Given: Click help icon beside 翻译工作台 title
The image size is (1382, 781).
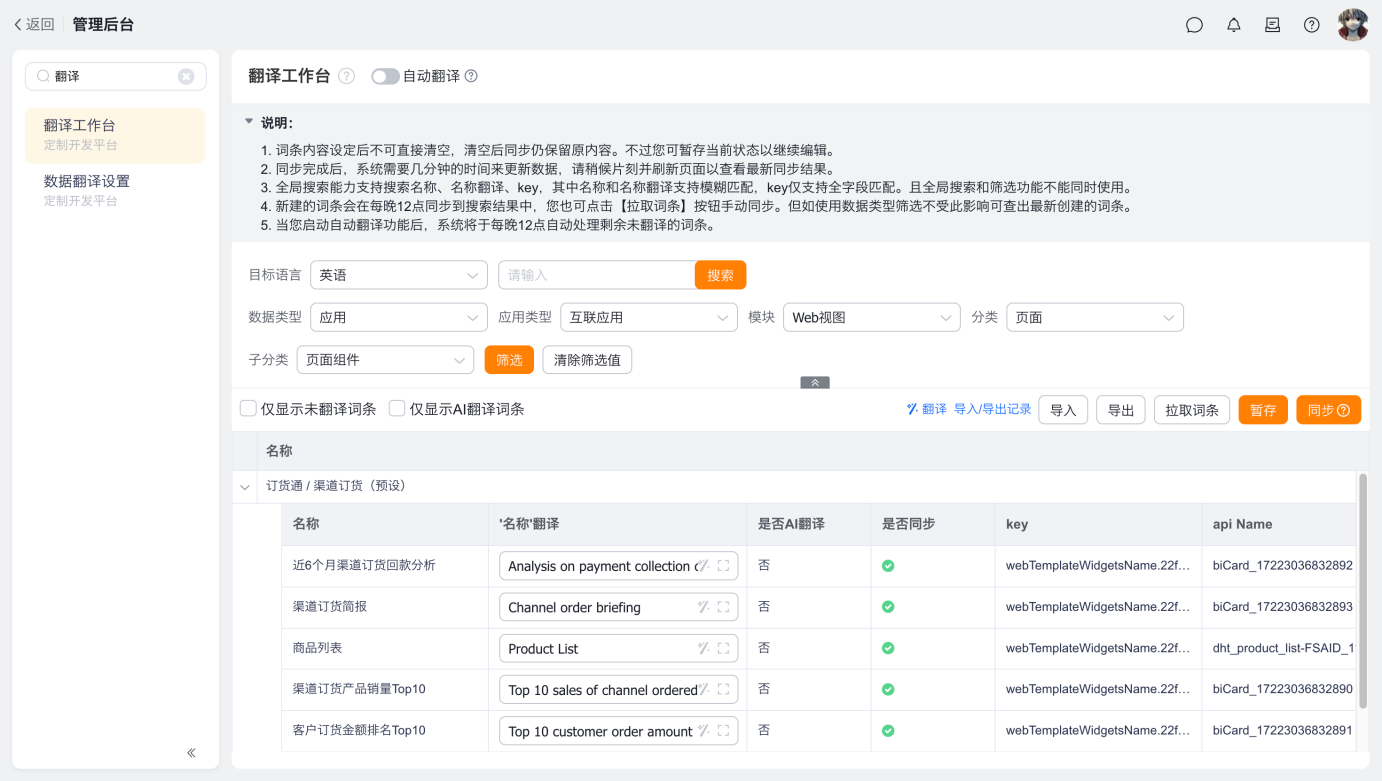Looking at the screenshot, I should (x=346, y=76).
